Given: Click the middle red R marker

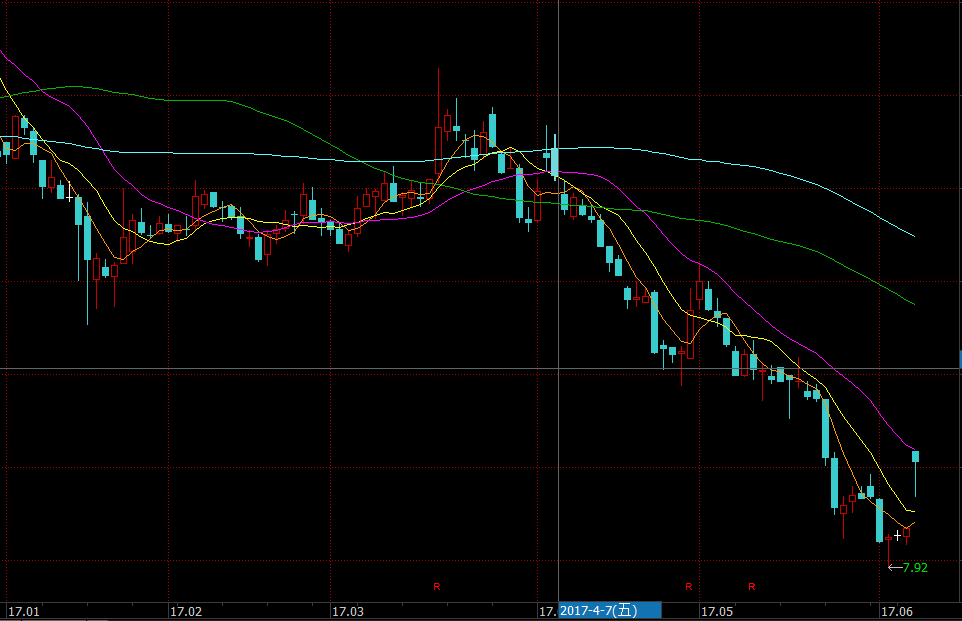Looking at the screenshot, I should [688, 585].
